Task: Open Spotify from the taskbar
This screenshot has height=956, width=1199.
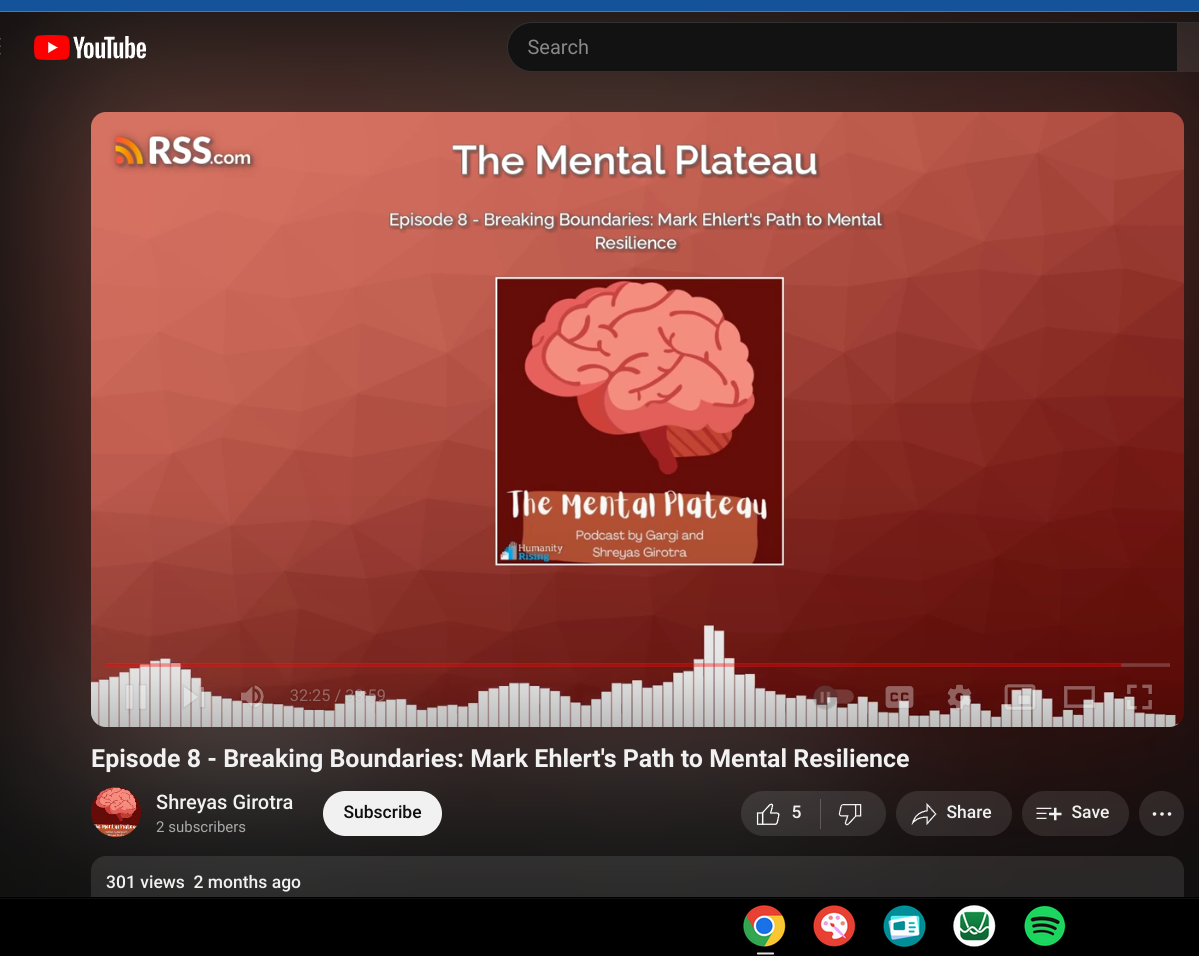Action: (x=1045, y=926)
